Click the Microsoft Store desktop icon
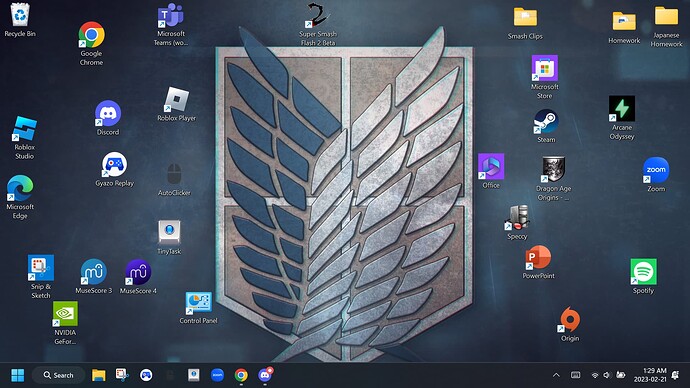Viewport: 690px width, 388px height. tap(544, 77)
